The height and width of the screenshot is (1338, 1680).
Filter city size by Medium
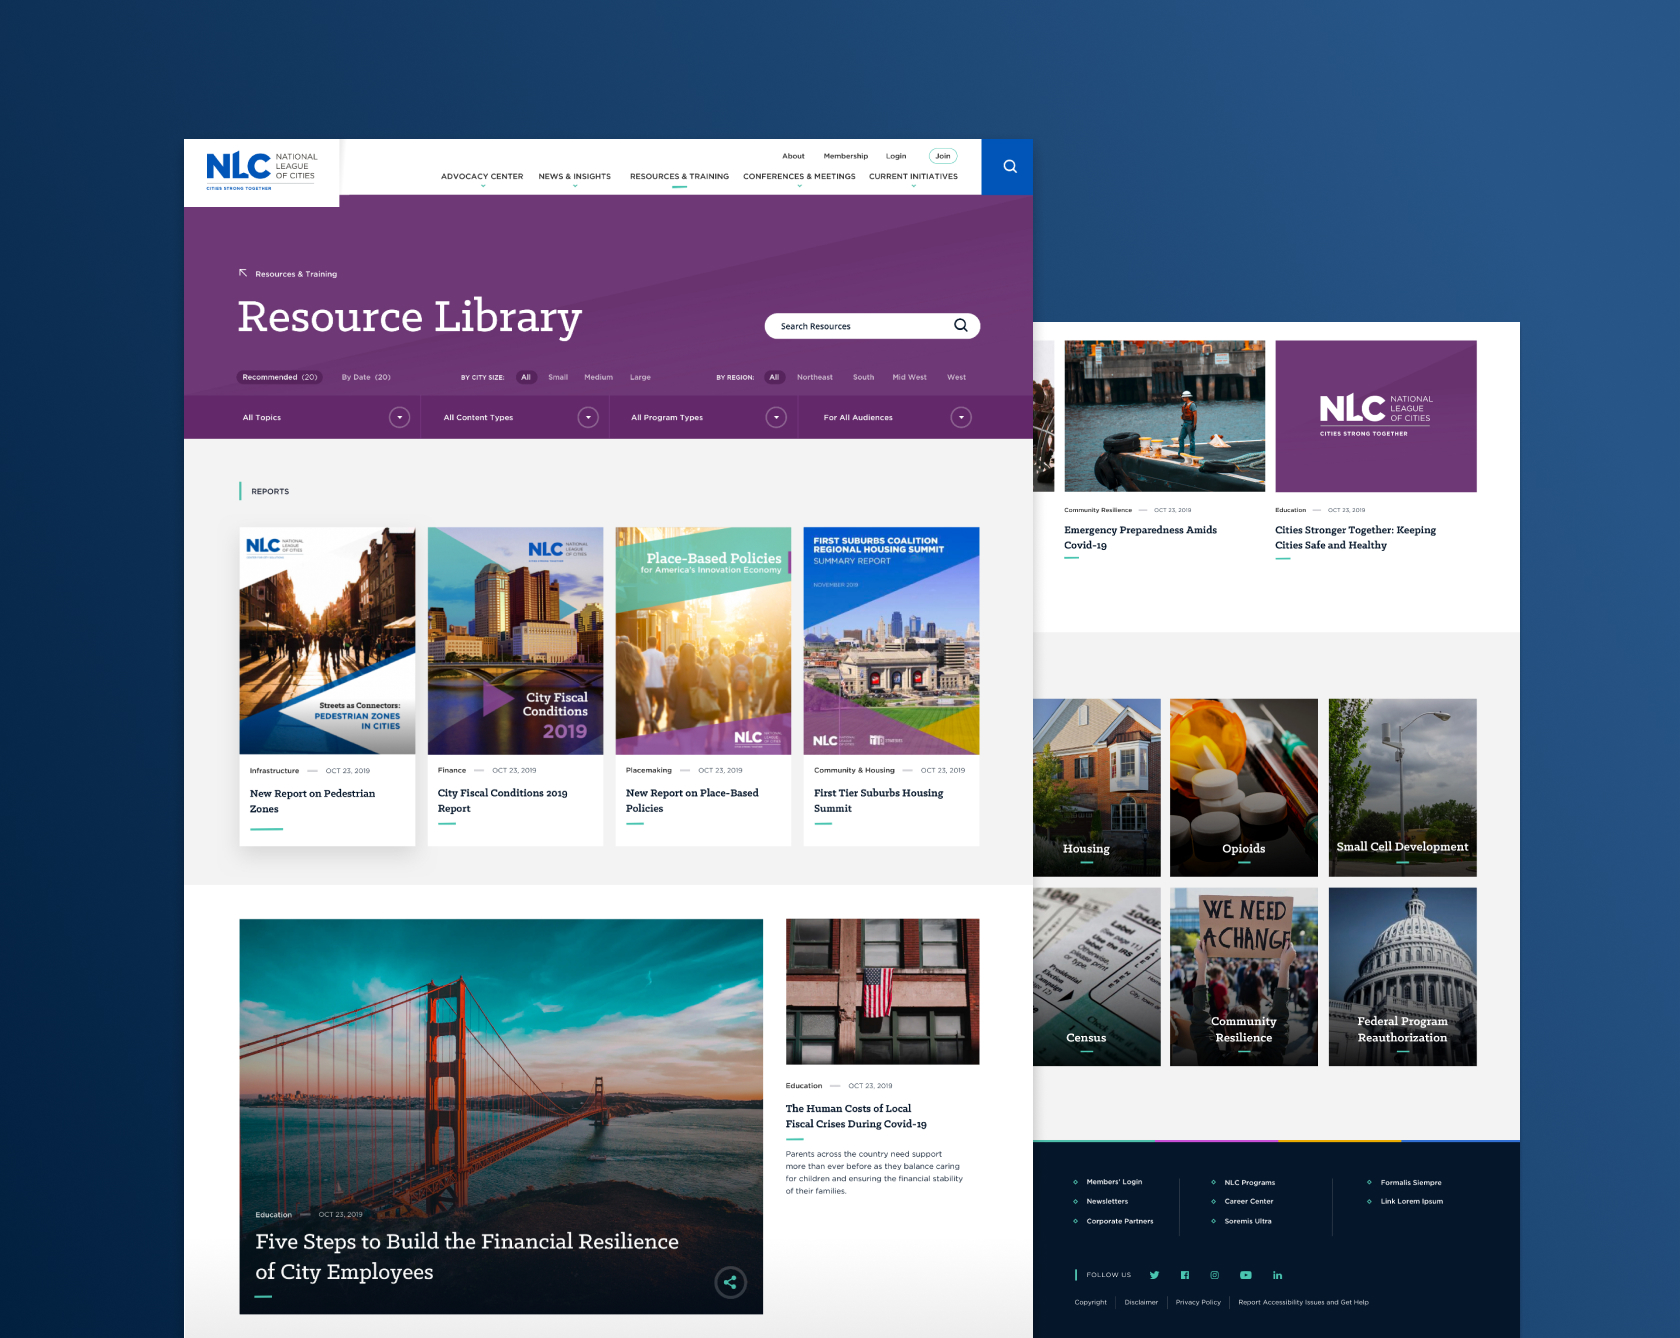click(598, 377)
